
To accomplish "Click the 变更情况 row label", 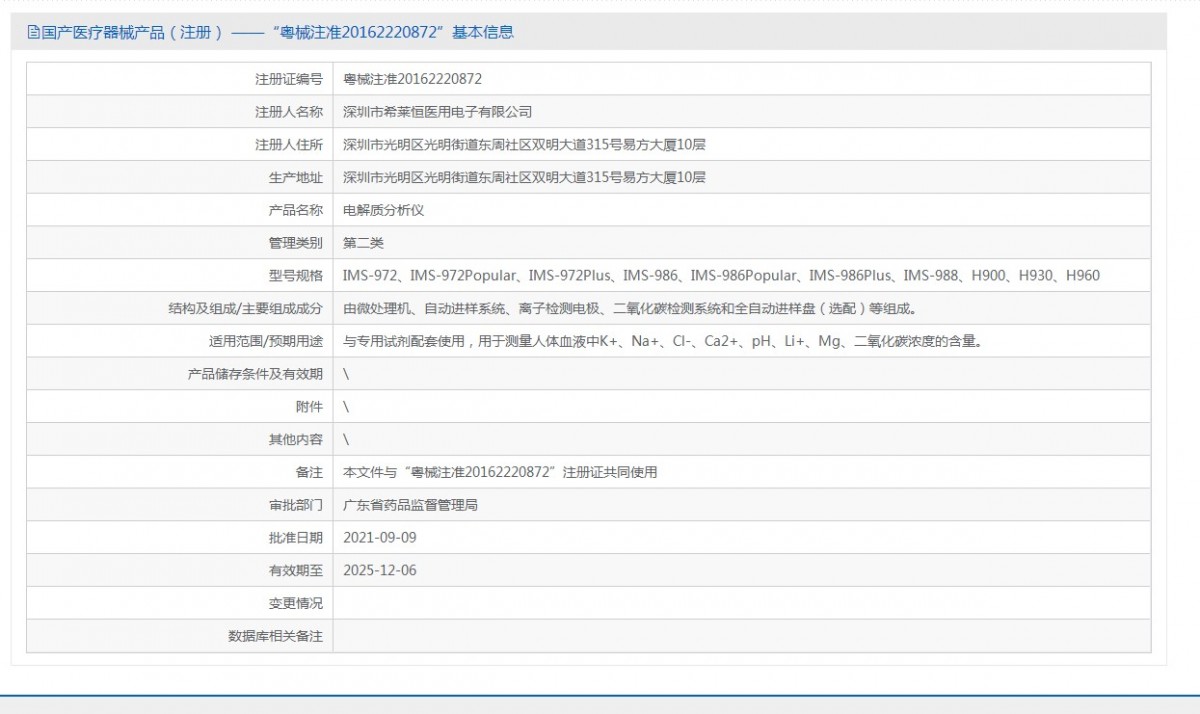I will pos(295,604).
